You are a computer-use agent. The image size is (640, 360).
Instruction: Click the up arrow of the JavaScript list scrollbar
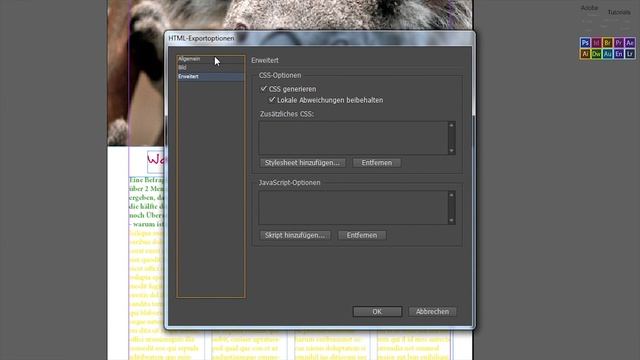click(x=451, y=195)
